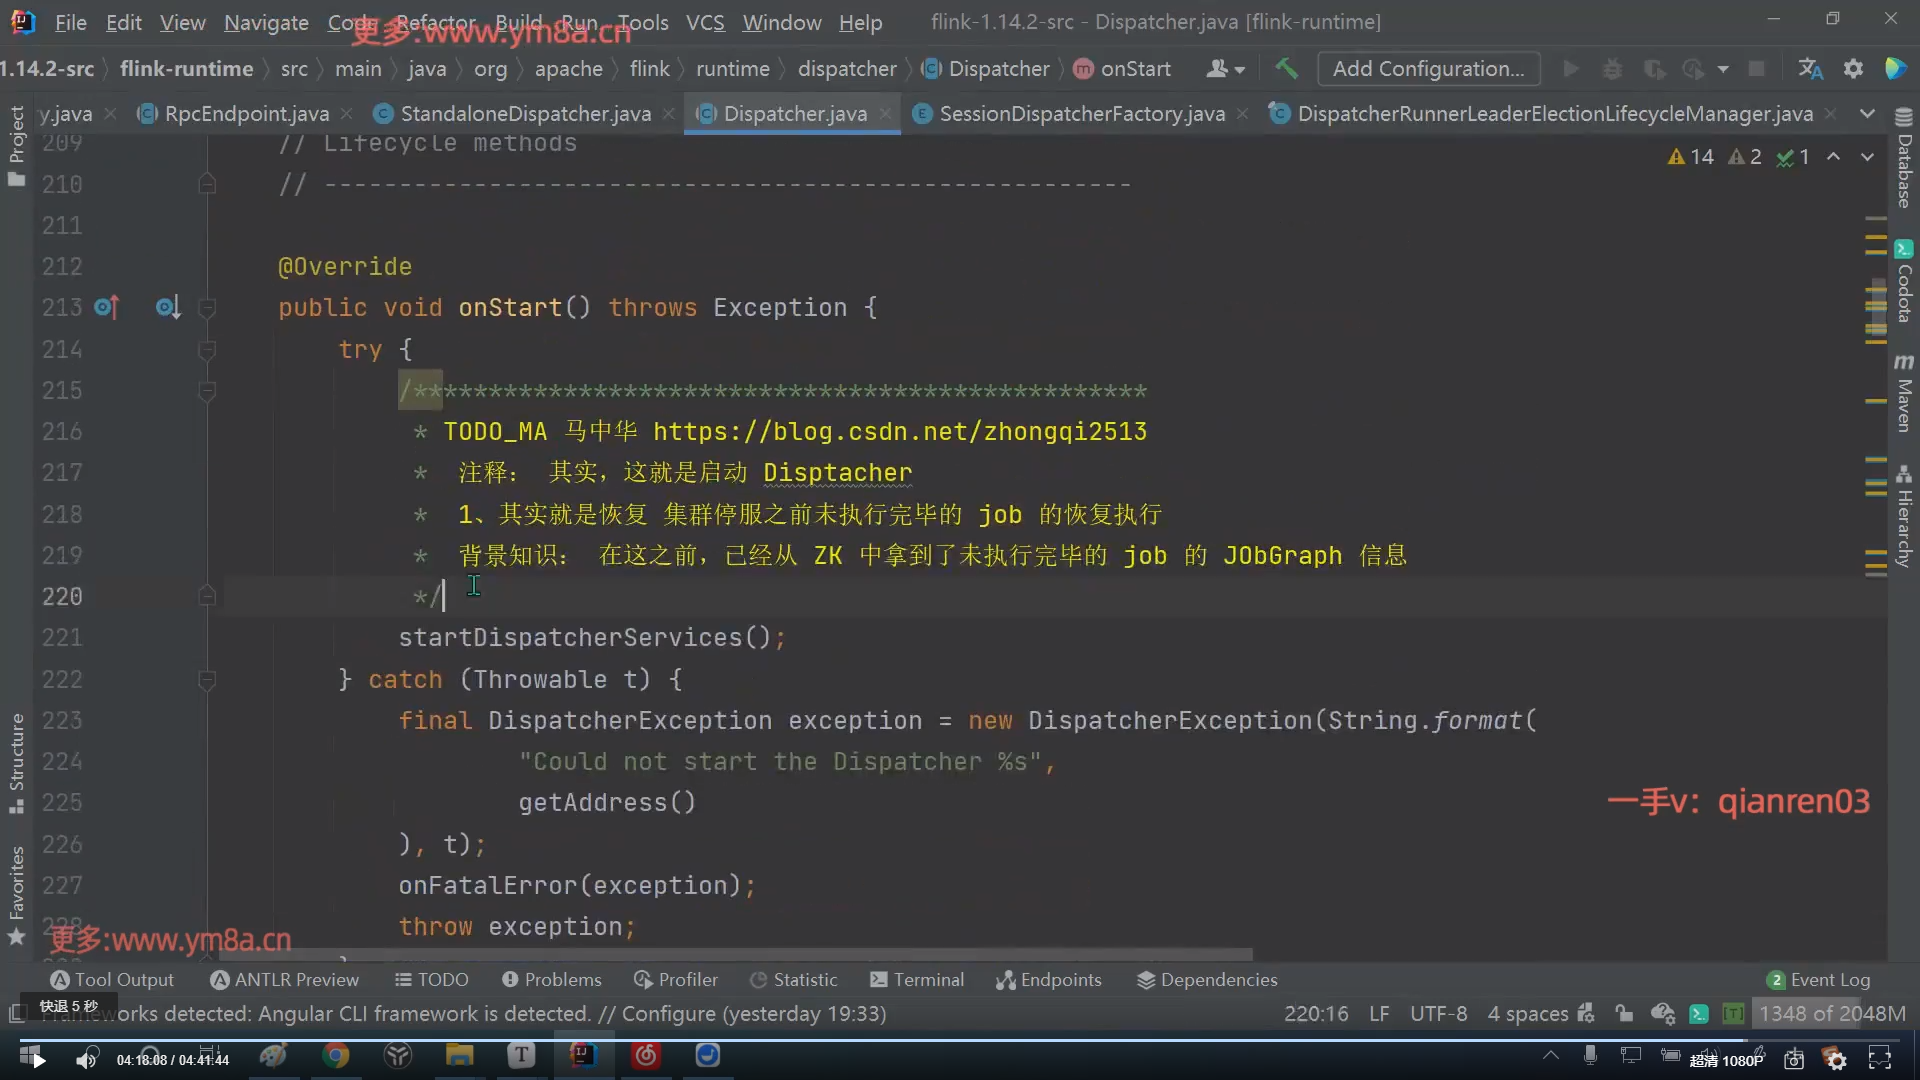Image resolution: width=1920 pixels, height=1080 pixels.
Task: Toggle read-only lock icon in status bar
Action: (x=1624, y=1014)
